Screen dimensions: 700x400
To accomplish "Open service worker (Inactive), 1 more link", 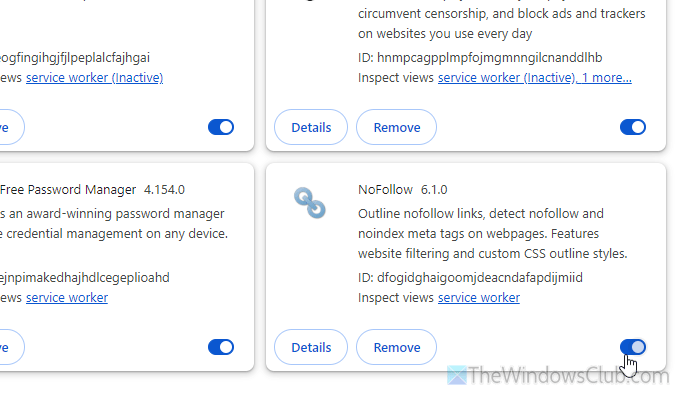I will [x=534, y=78].
